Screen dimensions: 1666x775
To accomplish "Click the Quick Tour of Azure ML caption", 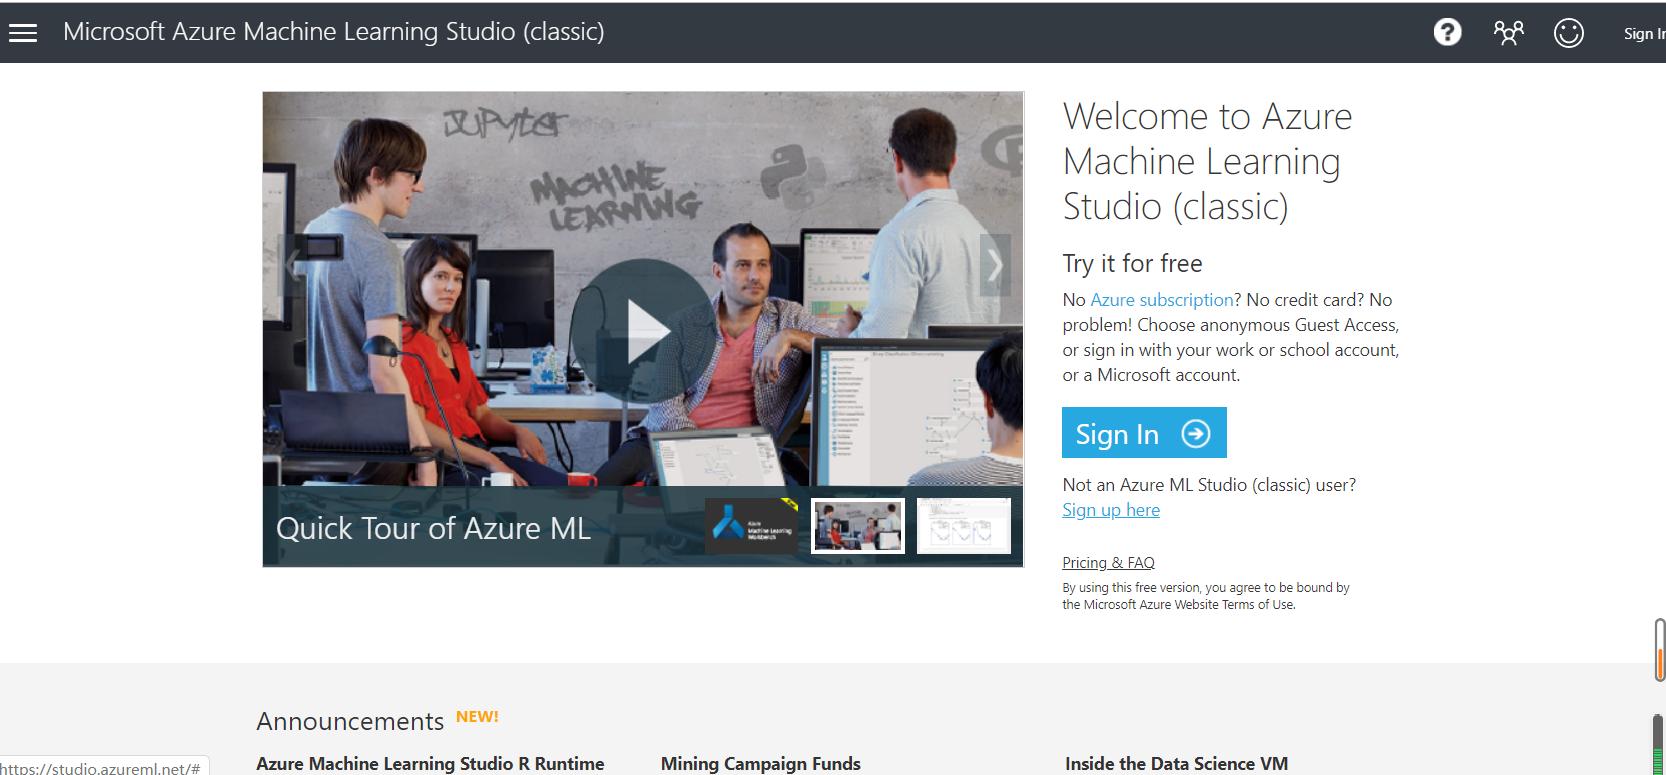I will click(x=433, y=528).
